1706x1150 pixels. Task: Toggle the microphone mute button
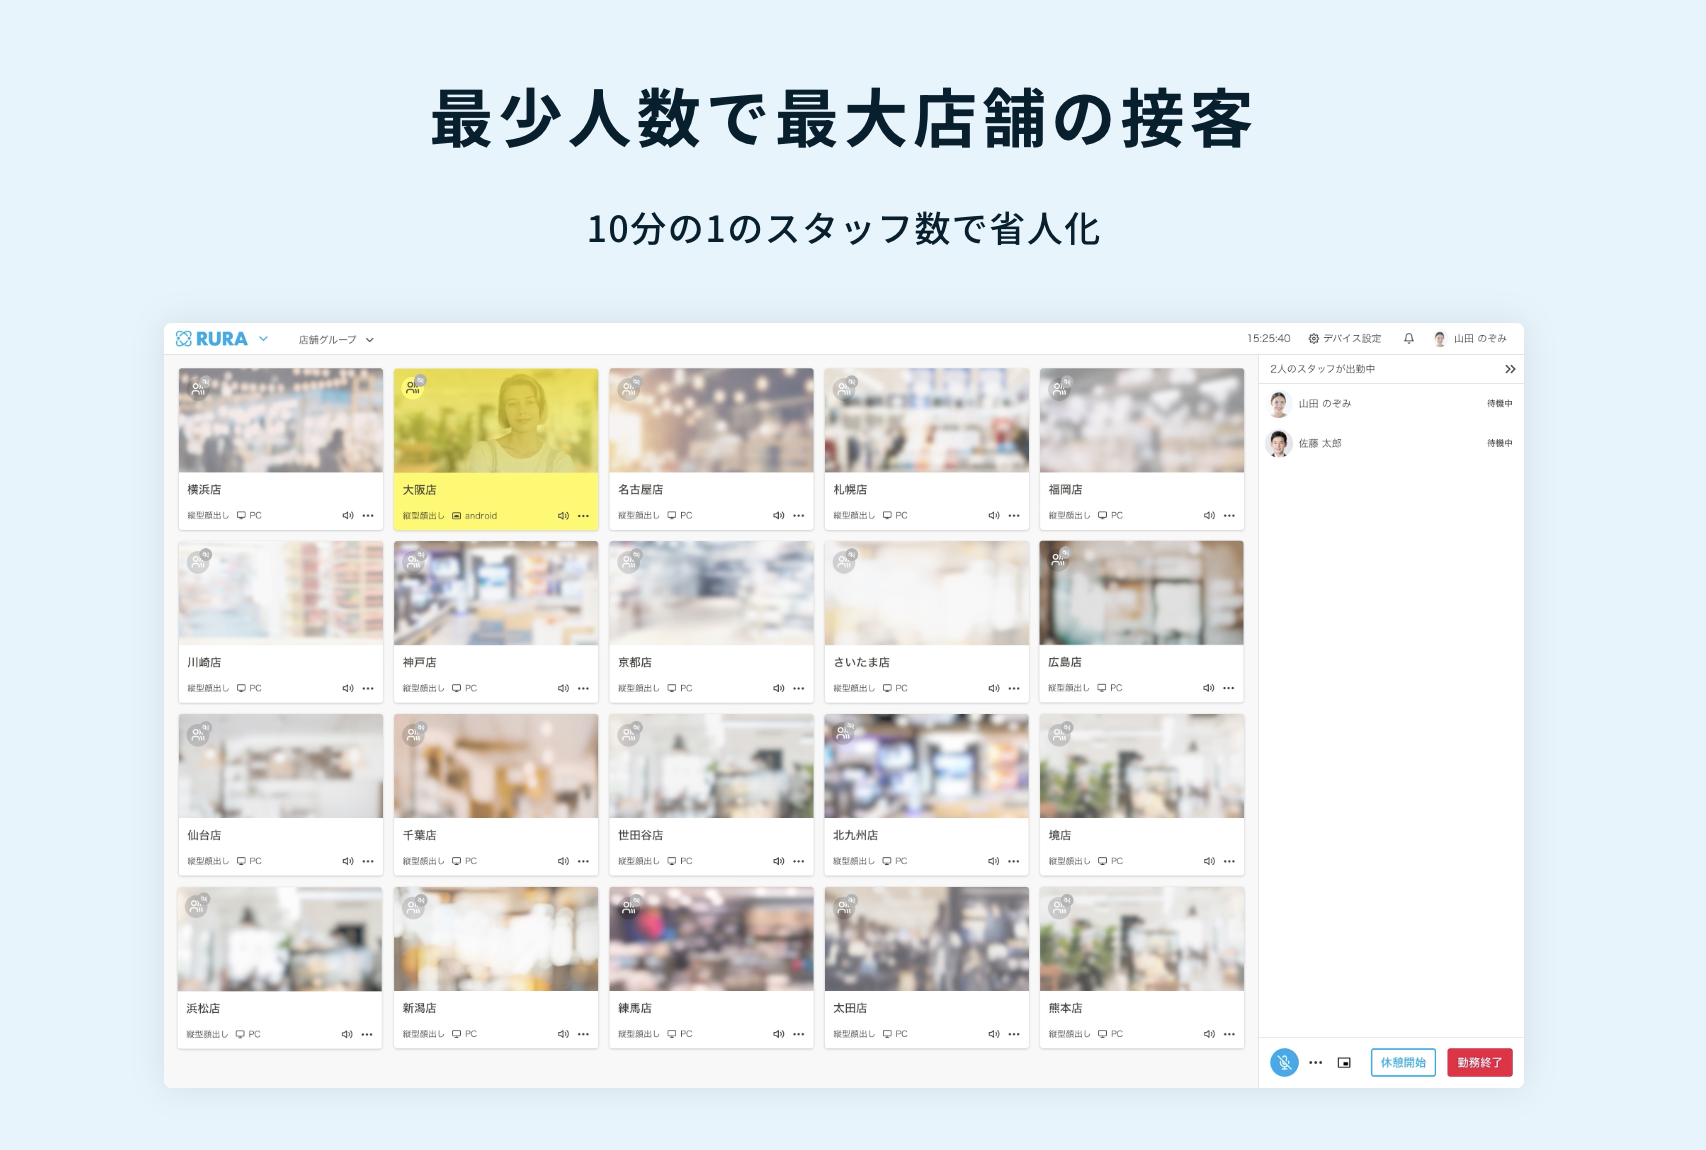[x=1284, y=1063]
